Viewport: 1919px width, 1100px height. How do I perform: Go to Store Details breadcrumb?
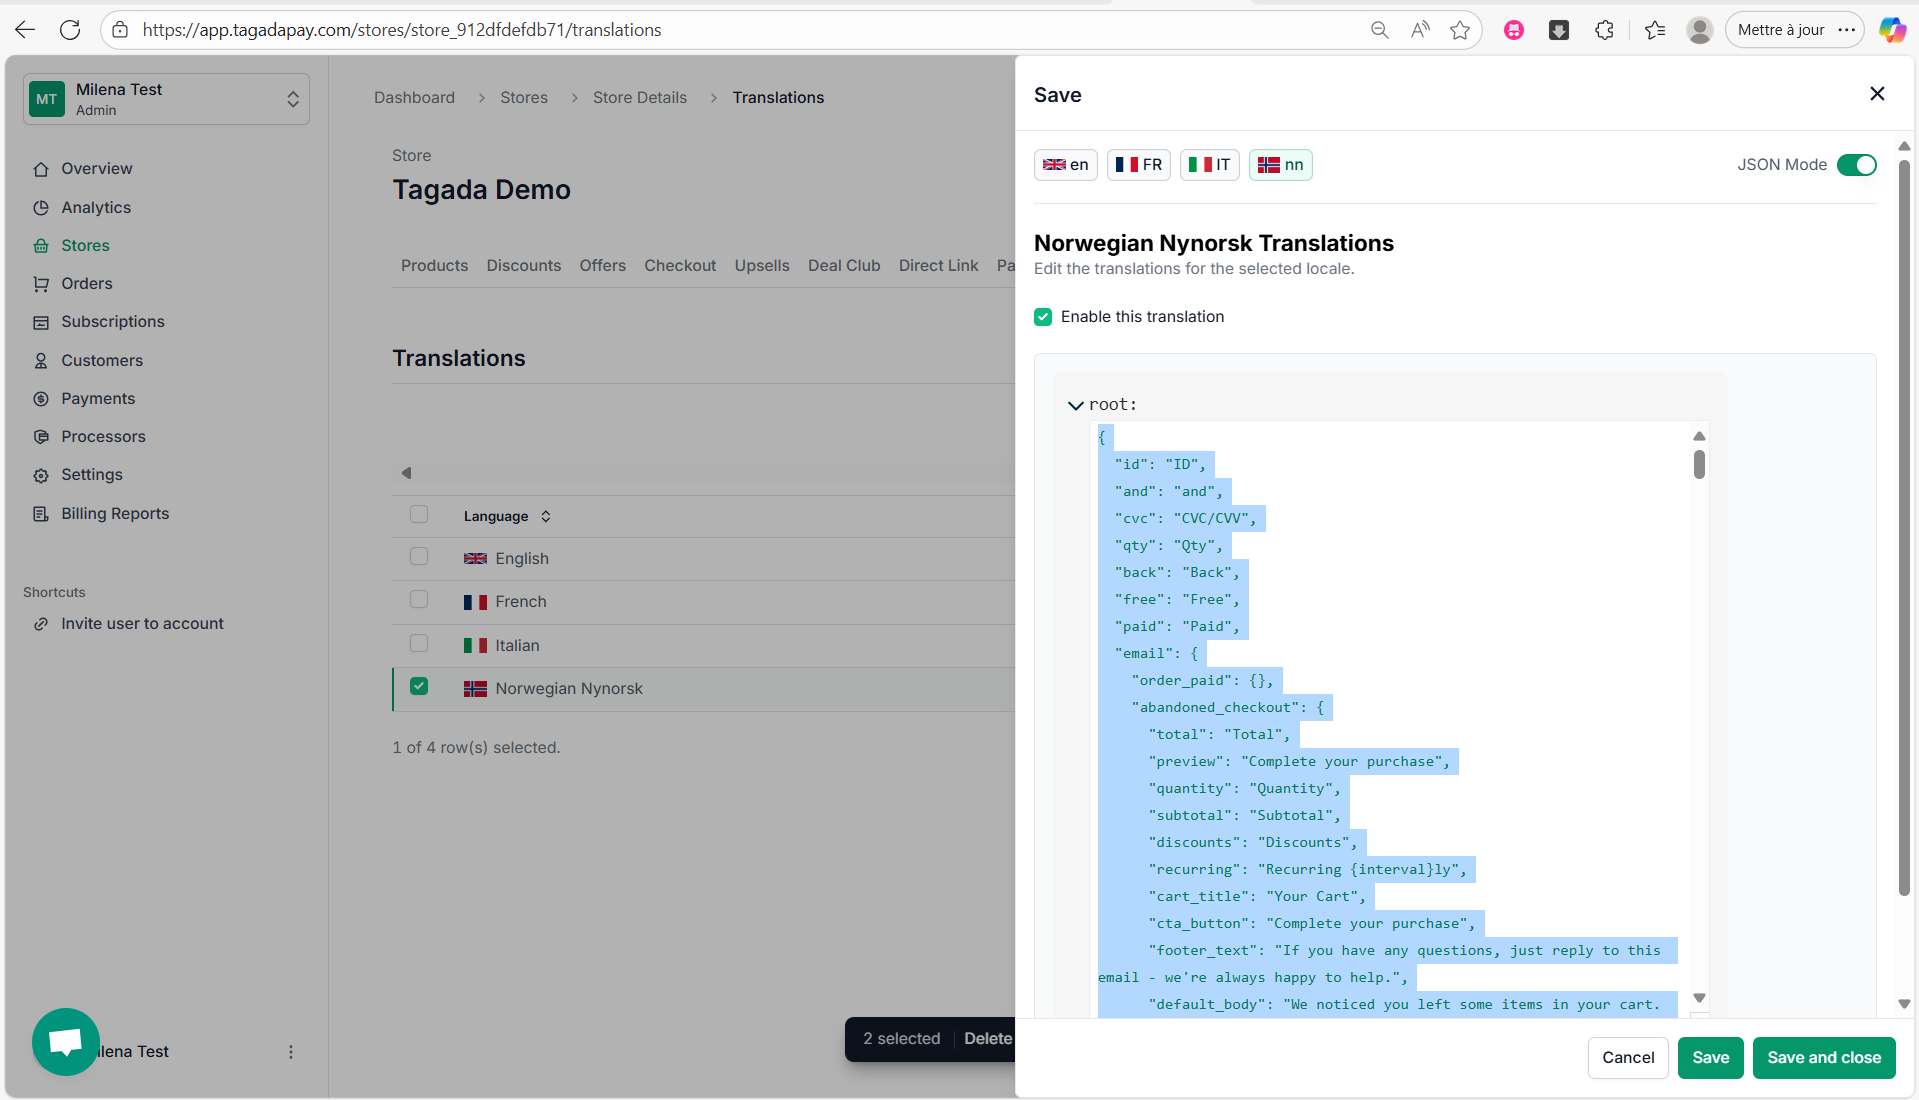[640, 98]
